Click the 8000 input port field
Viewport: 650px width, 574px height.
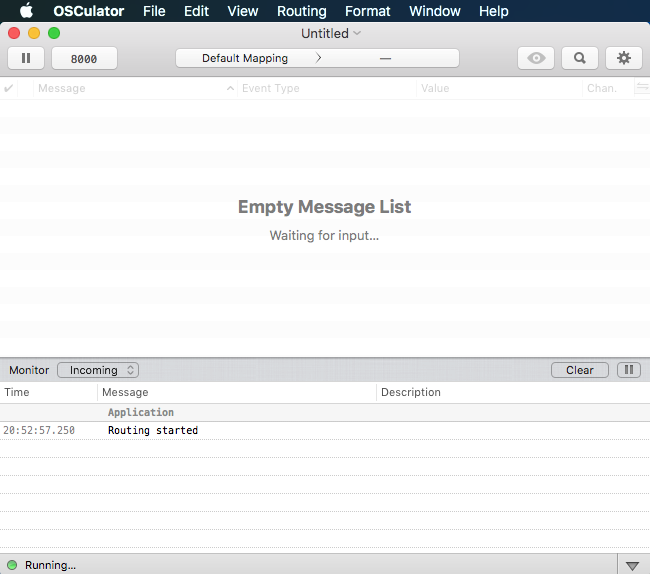(84, 58)
